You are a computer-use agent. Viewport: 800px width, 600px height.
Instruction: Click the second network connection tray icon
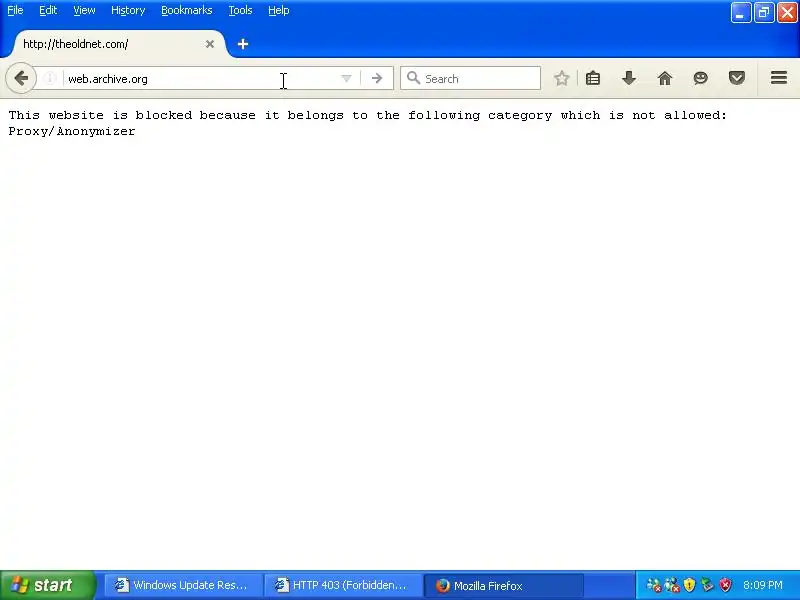(672, 585)
